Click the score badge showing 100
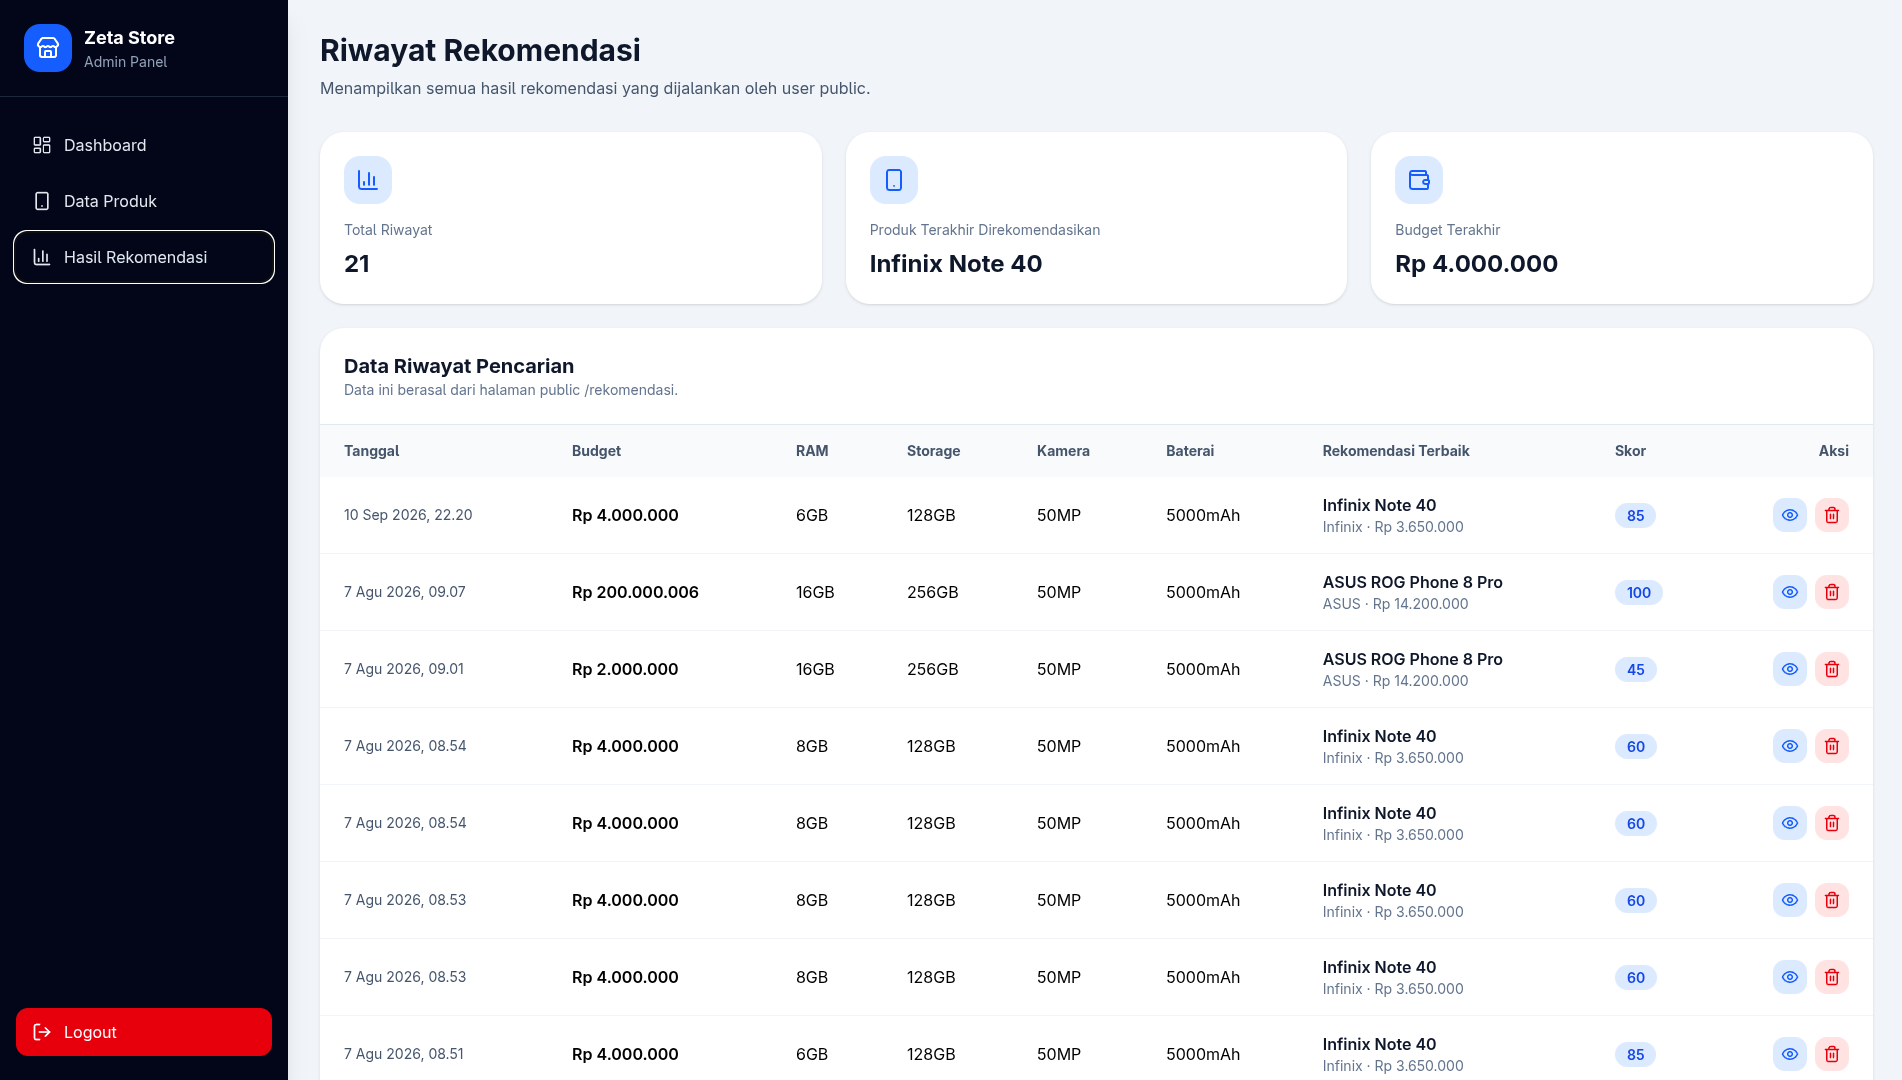Image resolution: width=1902 pixels, height=1080 pixels. tap(1639, 592)
